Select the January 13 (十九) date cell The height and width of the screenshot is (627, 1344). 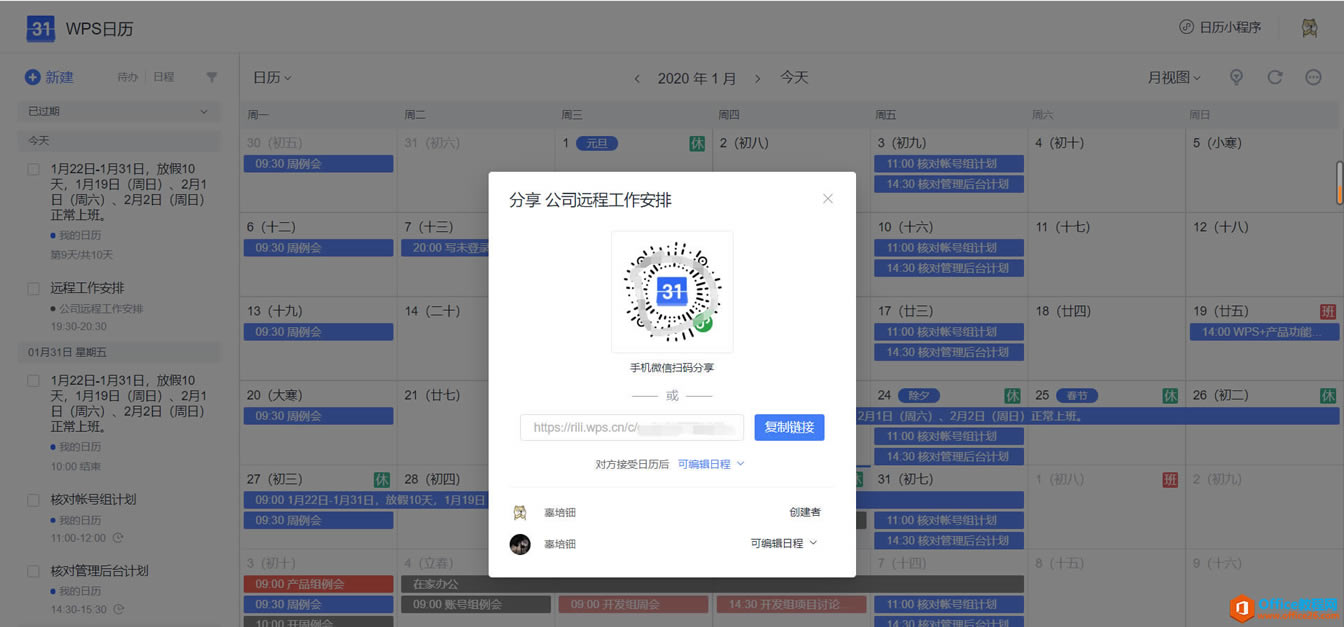tap(318, 338)
